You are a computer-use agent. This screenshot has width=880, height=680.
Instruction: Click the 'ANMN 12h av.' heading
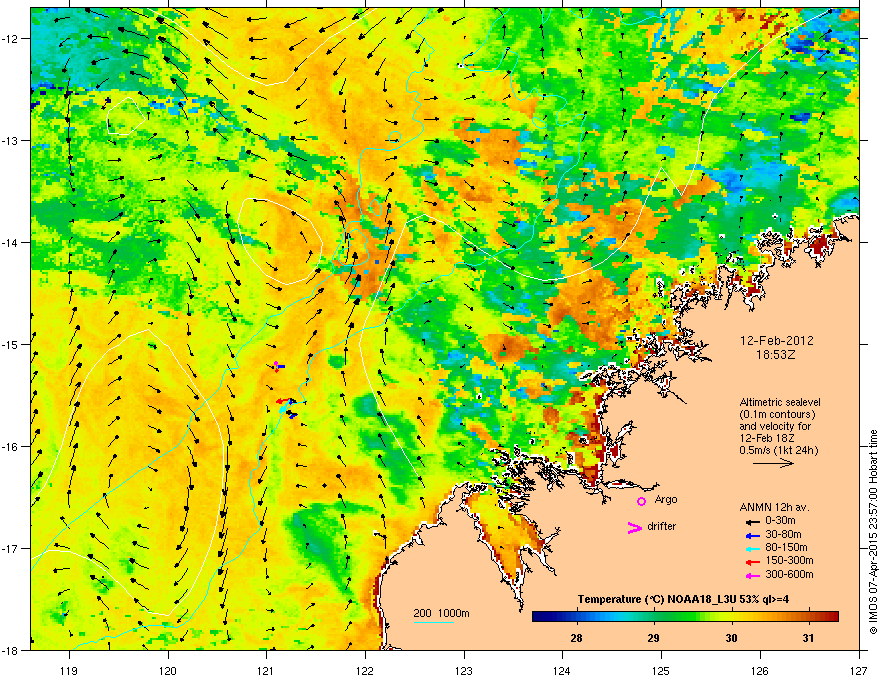tap(774, 507)
